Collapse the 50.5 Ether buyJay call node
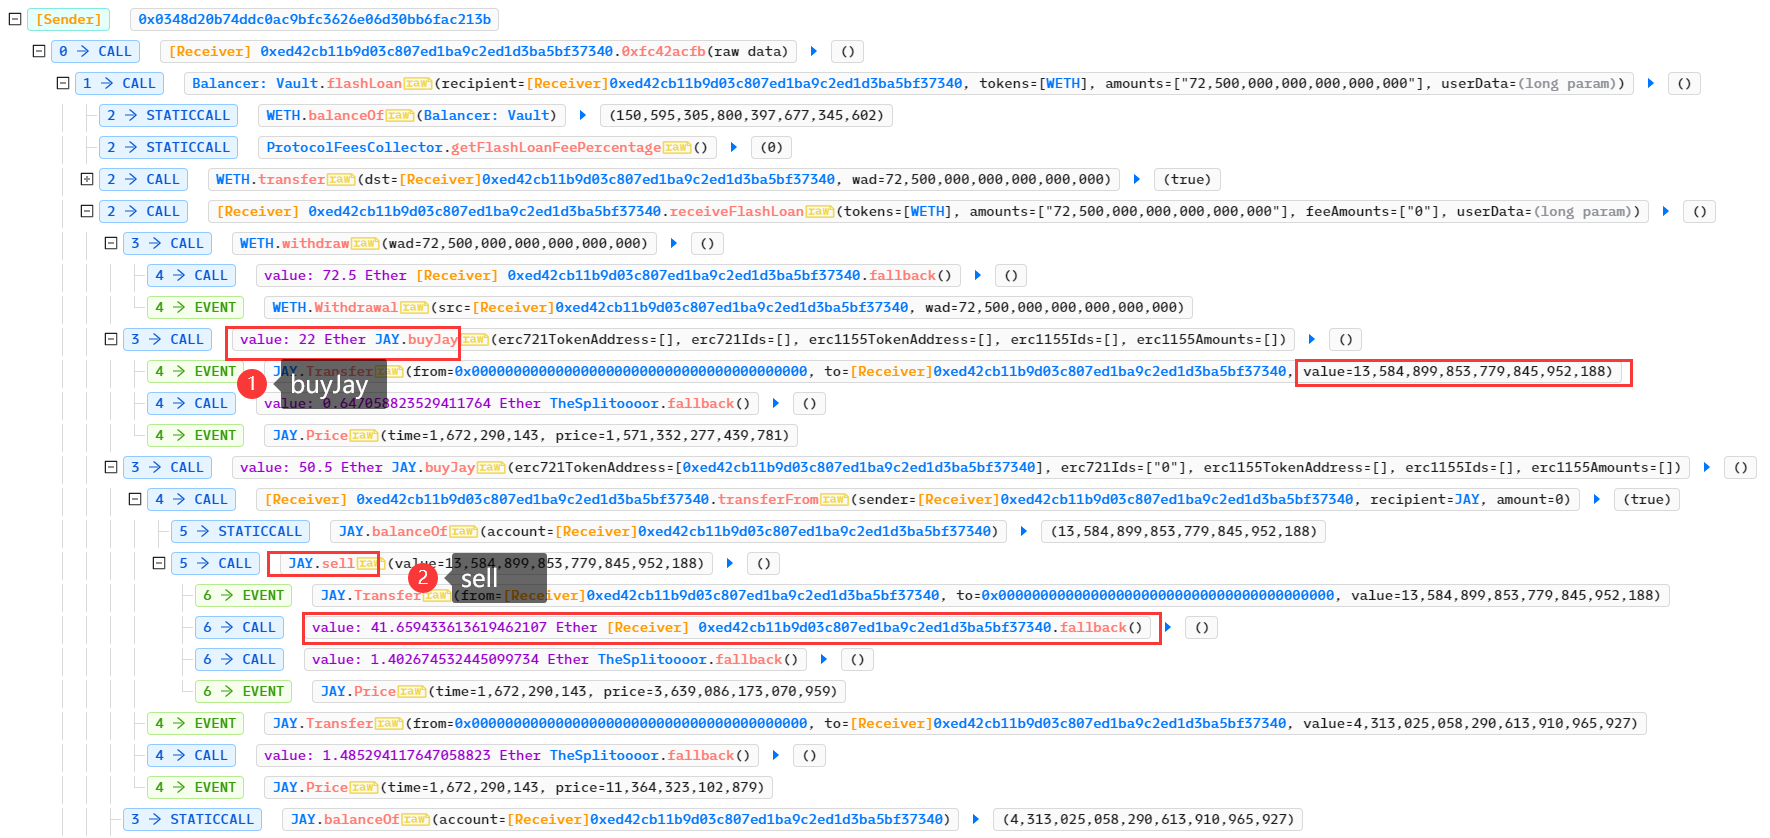The height and width of the screenshot is (838, 1770). [111, 467]
